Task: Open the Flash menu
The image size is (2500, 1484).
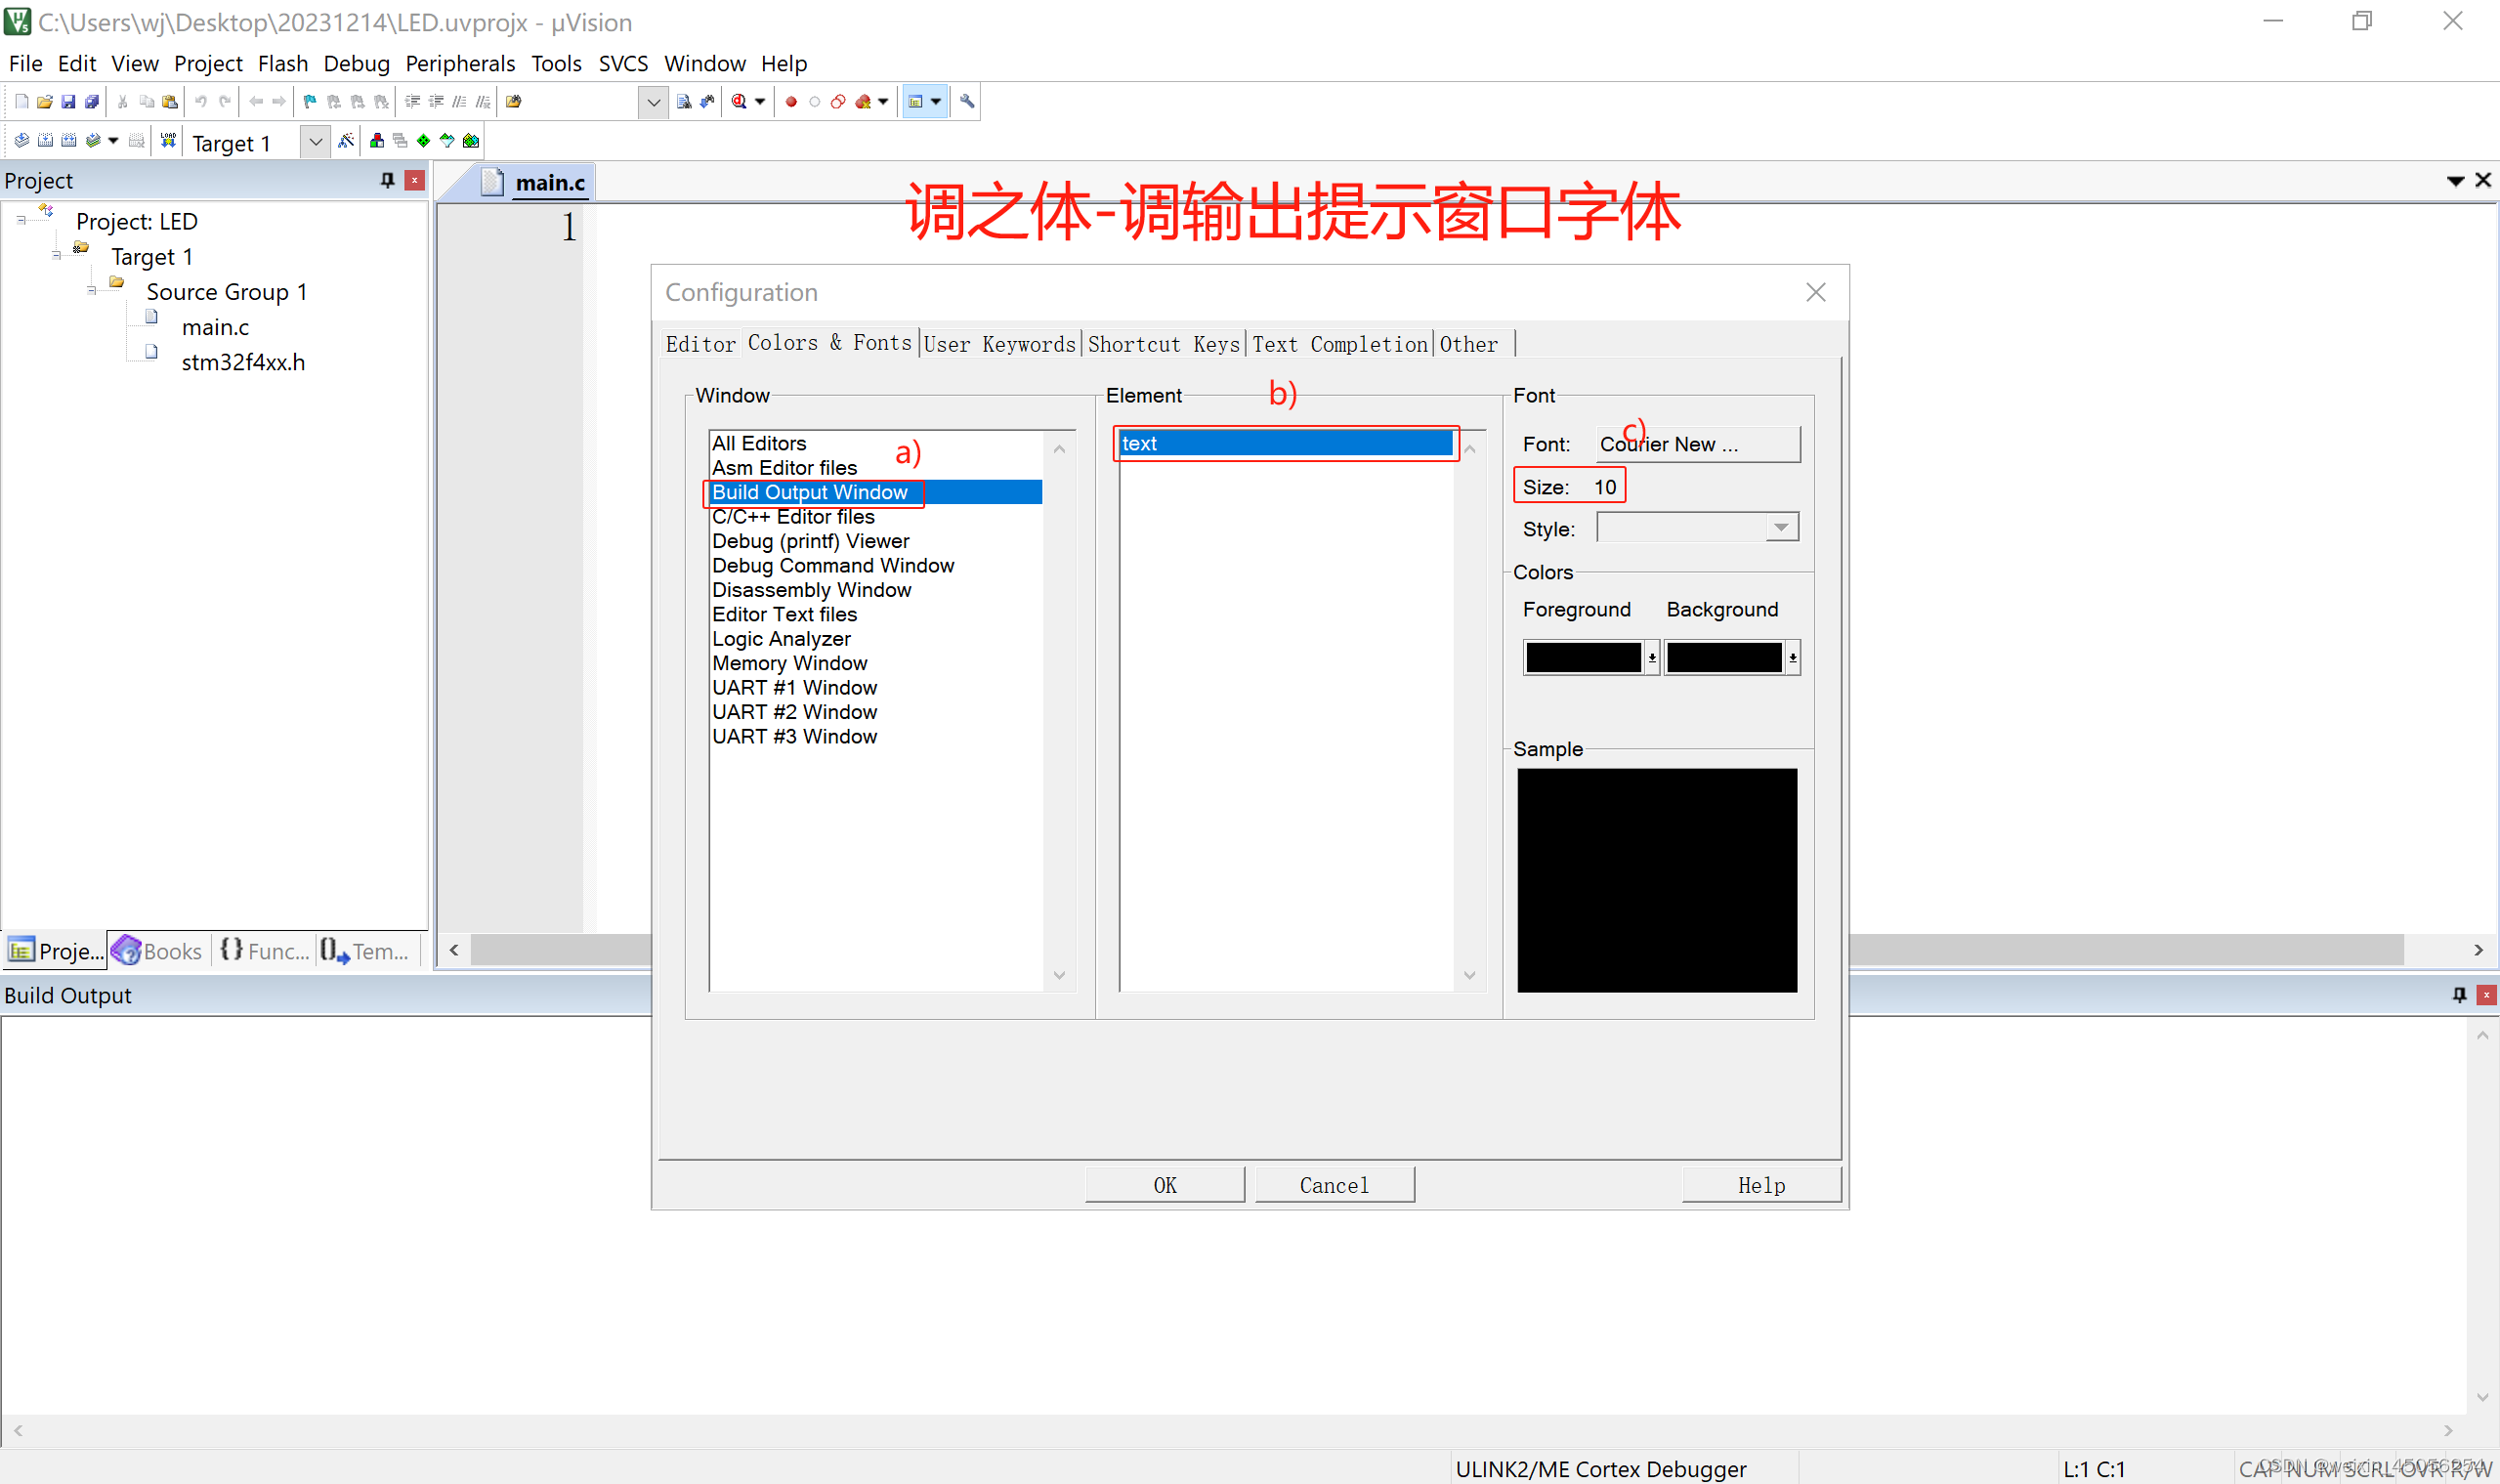Action: (283, 63)
